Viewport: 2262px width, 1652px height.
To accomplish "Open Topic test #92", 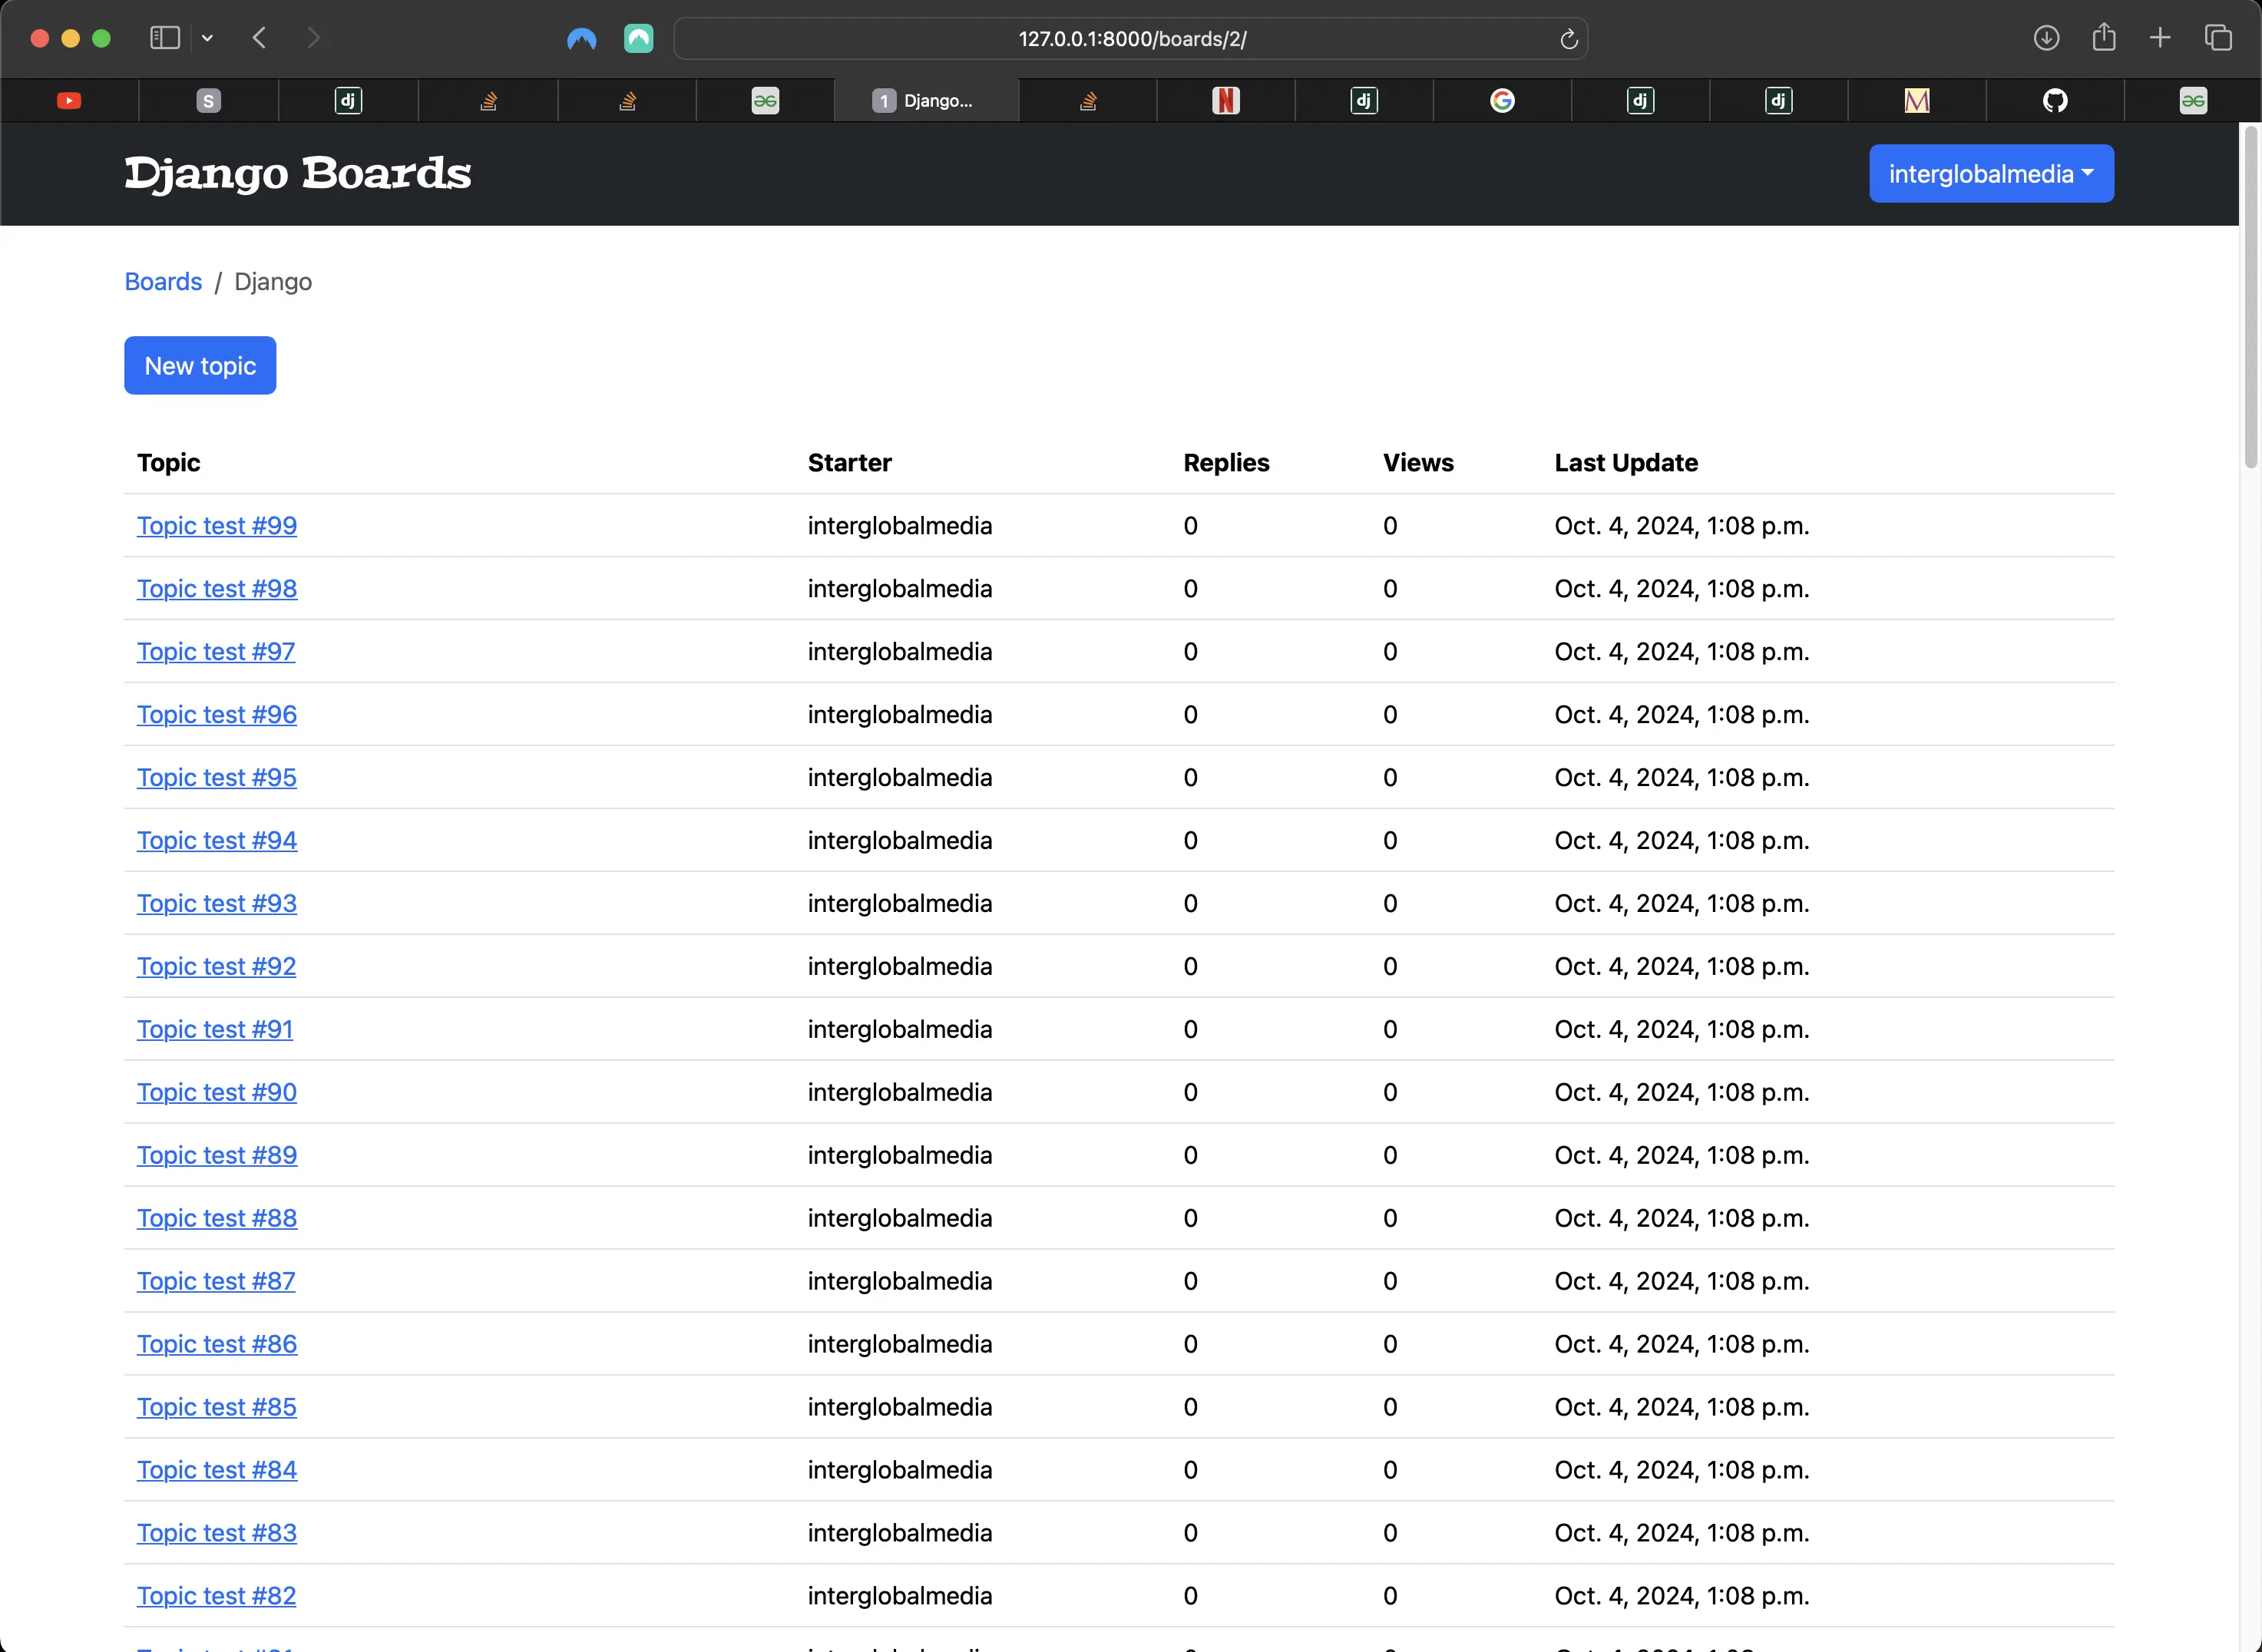I will (x=217, y=966).
